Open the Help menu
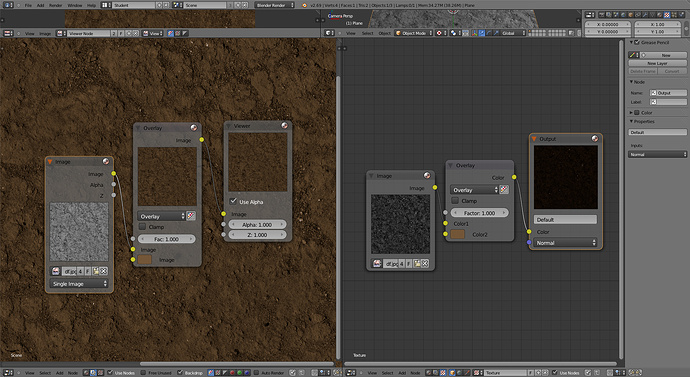The width and height of the screenshot is (690, 377). click(91, 5)
